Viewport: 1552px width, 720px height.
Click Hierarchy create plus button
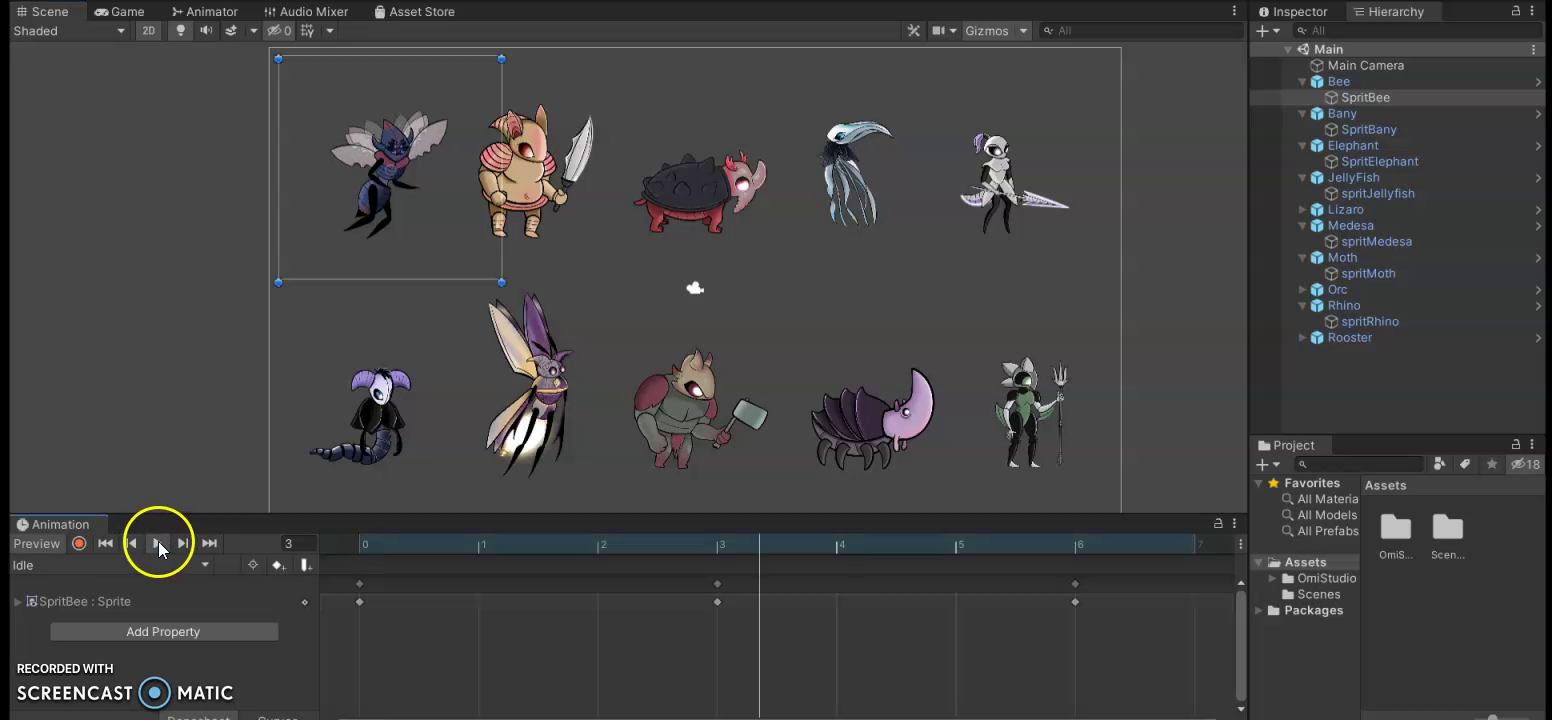(1263, 31)
